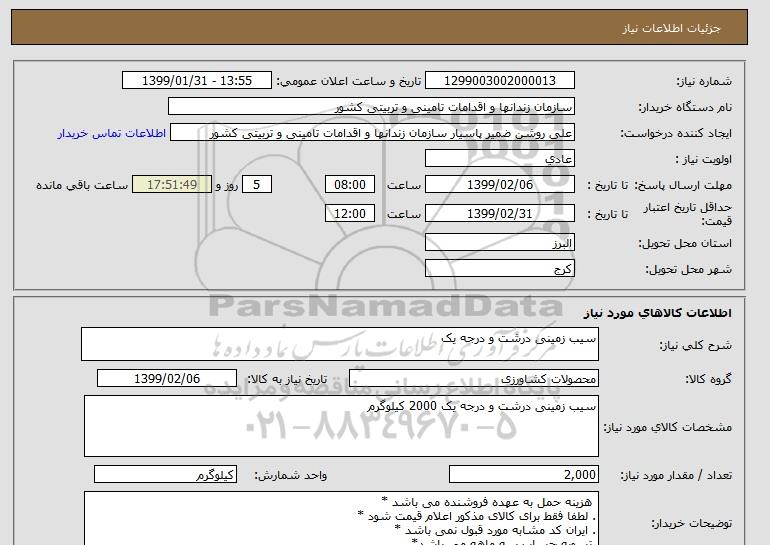Click the page header جزئیات اطلاعات نیاز
The image size is (770, 545).
pyautogui.click(x=671, y=28)
